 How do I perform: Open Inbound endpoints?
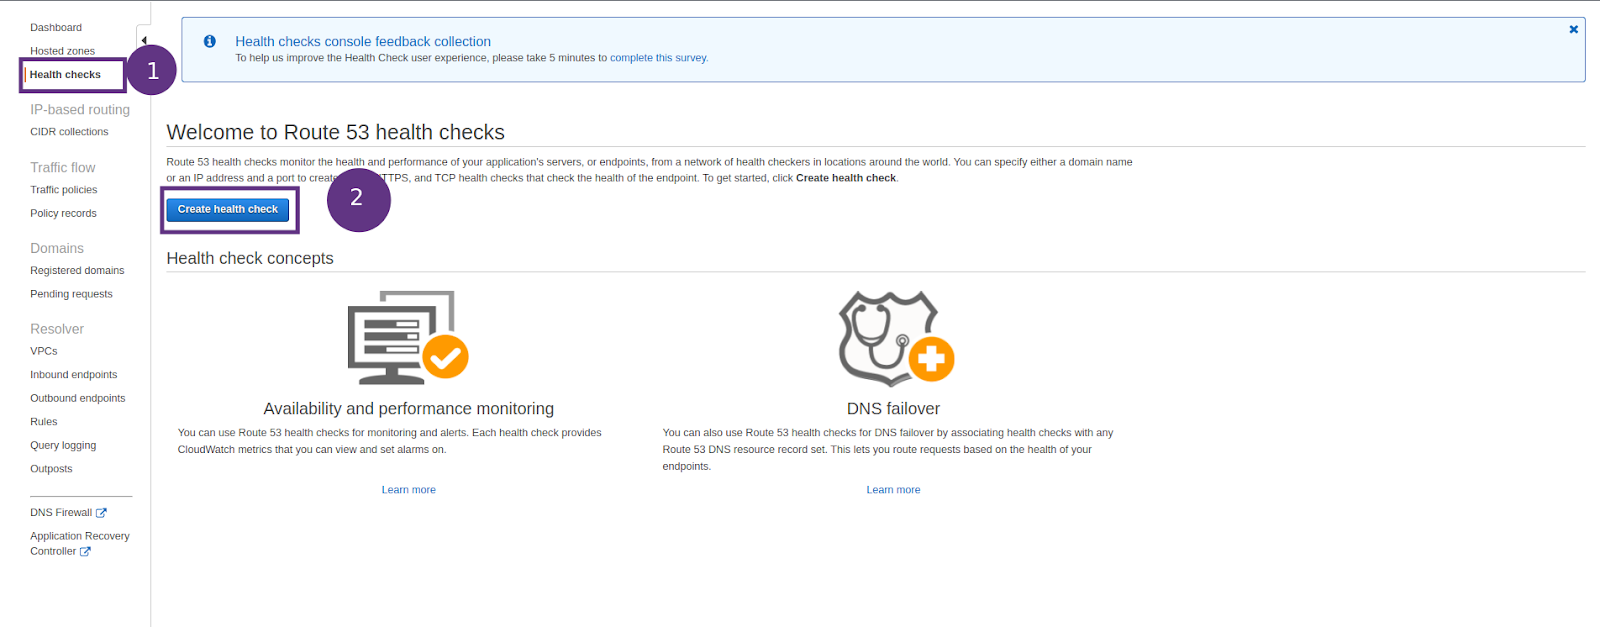tap(73, 375)
